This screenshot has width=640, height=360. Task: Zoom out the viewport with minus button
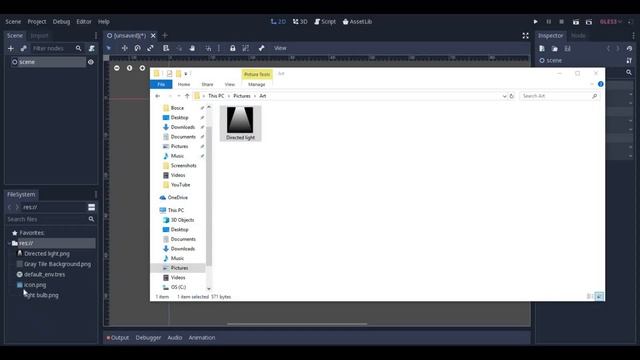117,68
